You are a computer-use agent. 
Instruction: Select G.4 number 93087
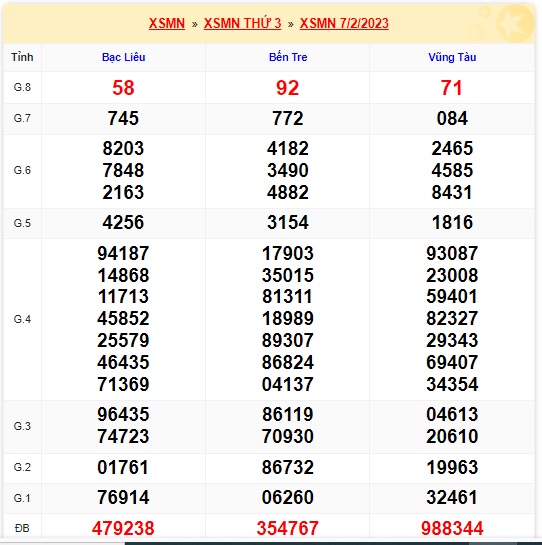click(x=452, y=253)
